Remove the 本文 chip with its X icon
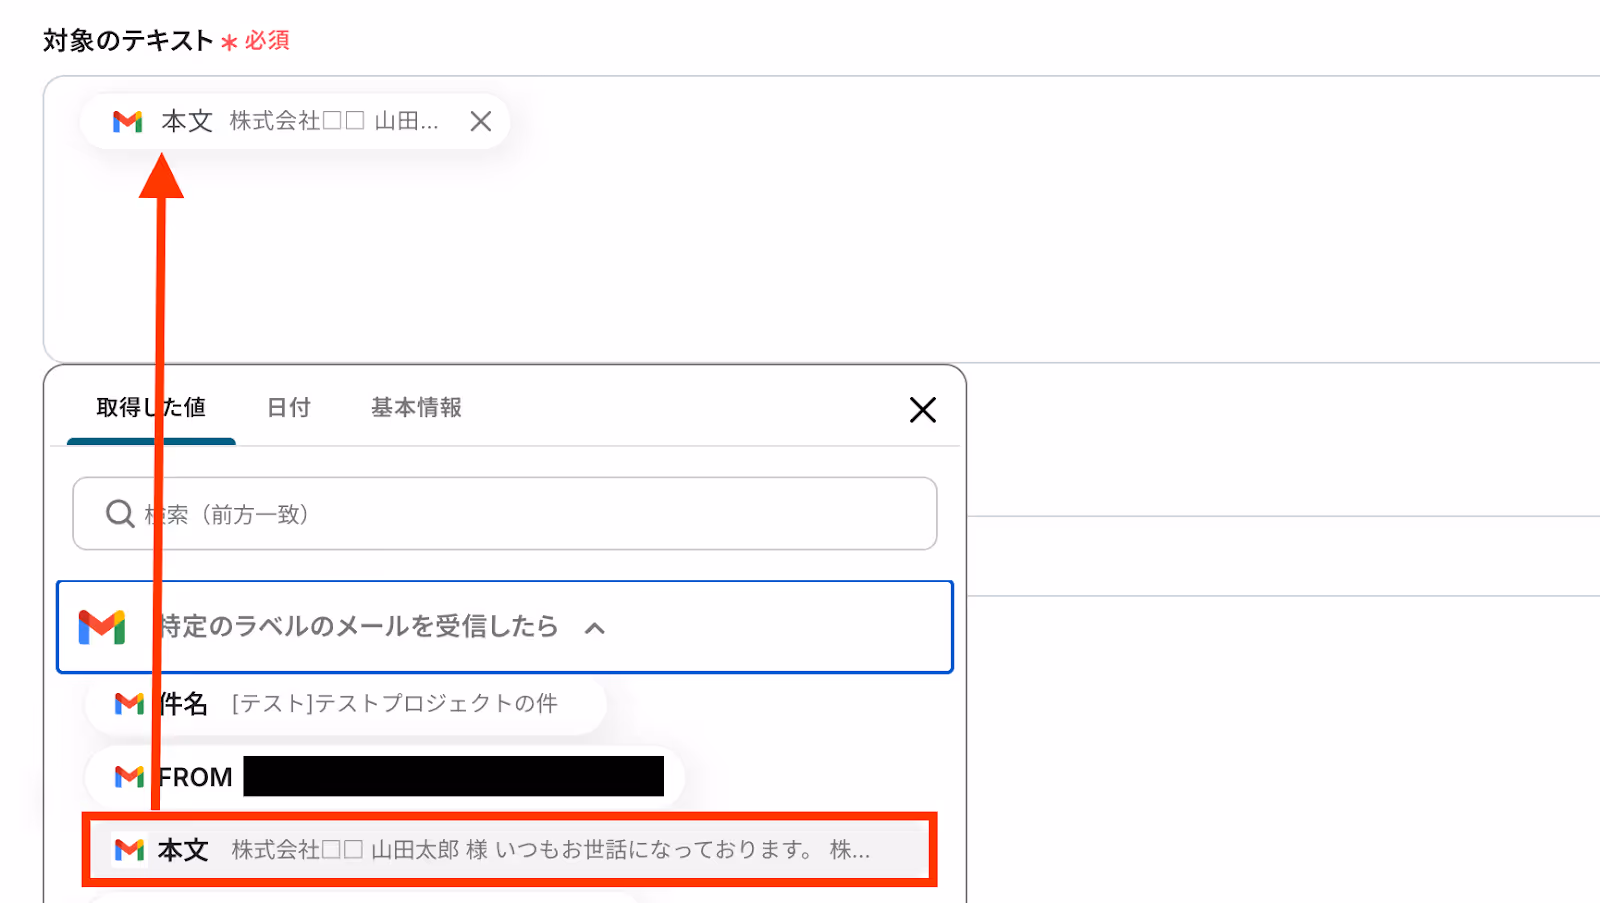Viewport: 1600px width, 903px height. [481, 121]
